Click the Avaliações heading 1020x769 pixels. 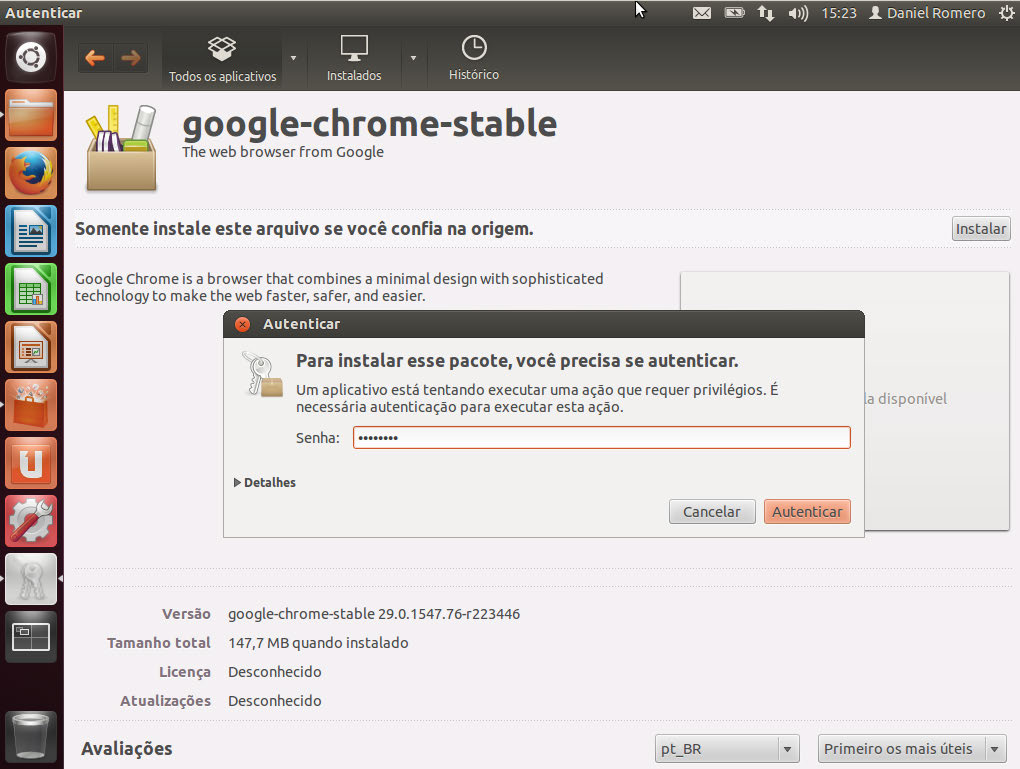click(127, 749)
